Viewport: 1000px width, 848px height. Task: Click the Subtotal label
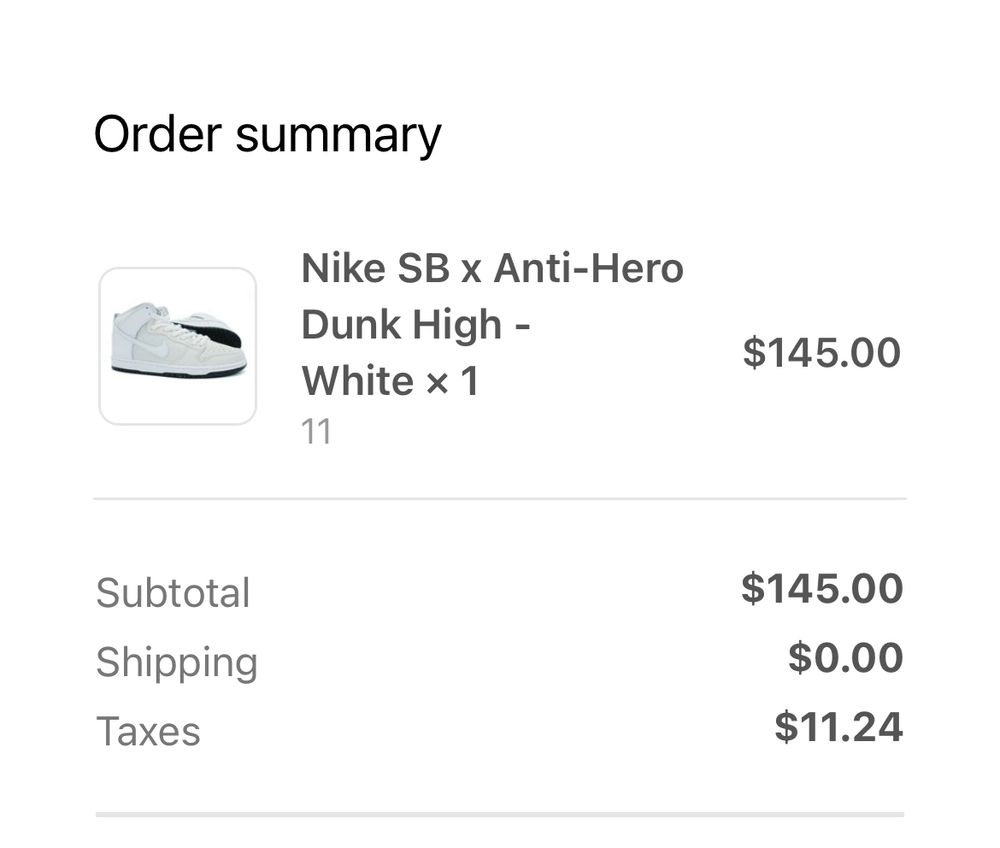pyautogui.click(x=173, y=592)
